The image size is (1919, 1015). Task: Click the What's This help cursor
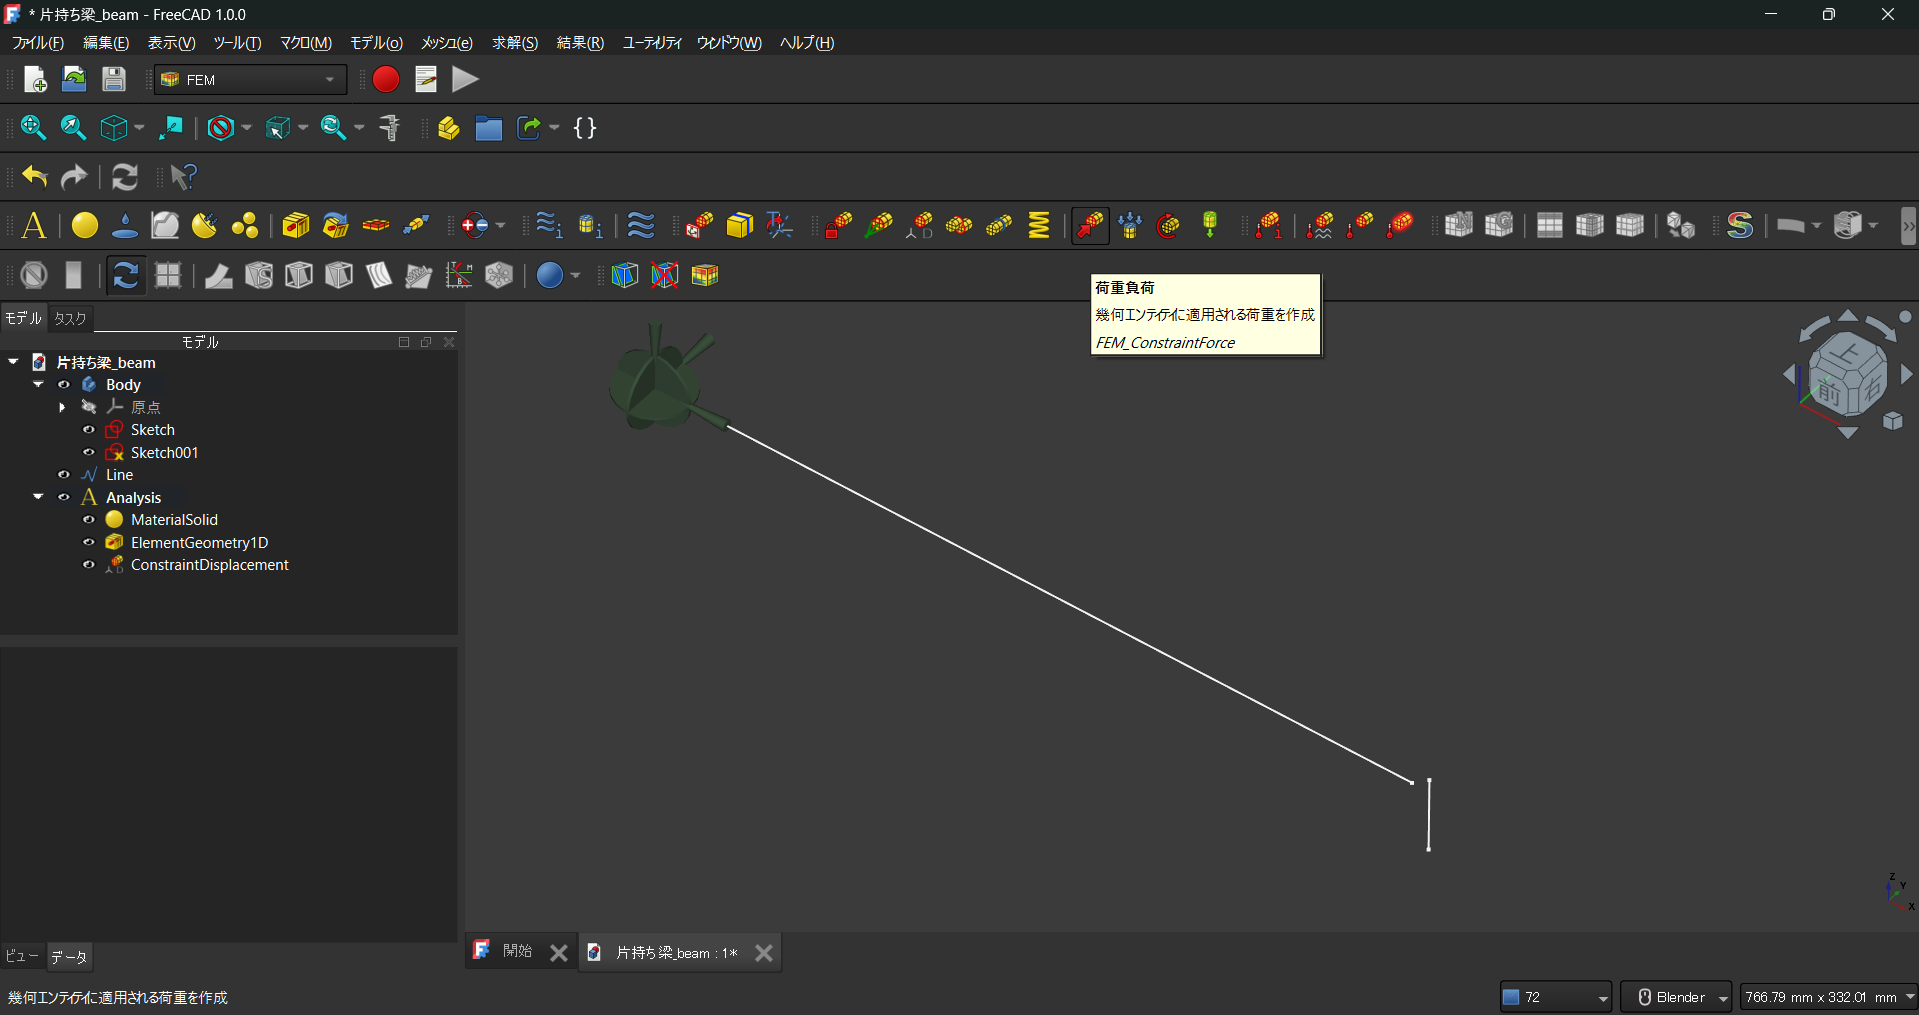183,177
